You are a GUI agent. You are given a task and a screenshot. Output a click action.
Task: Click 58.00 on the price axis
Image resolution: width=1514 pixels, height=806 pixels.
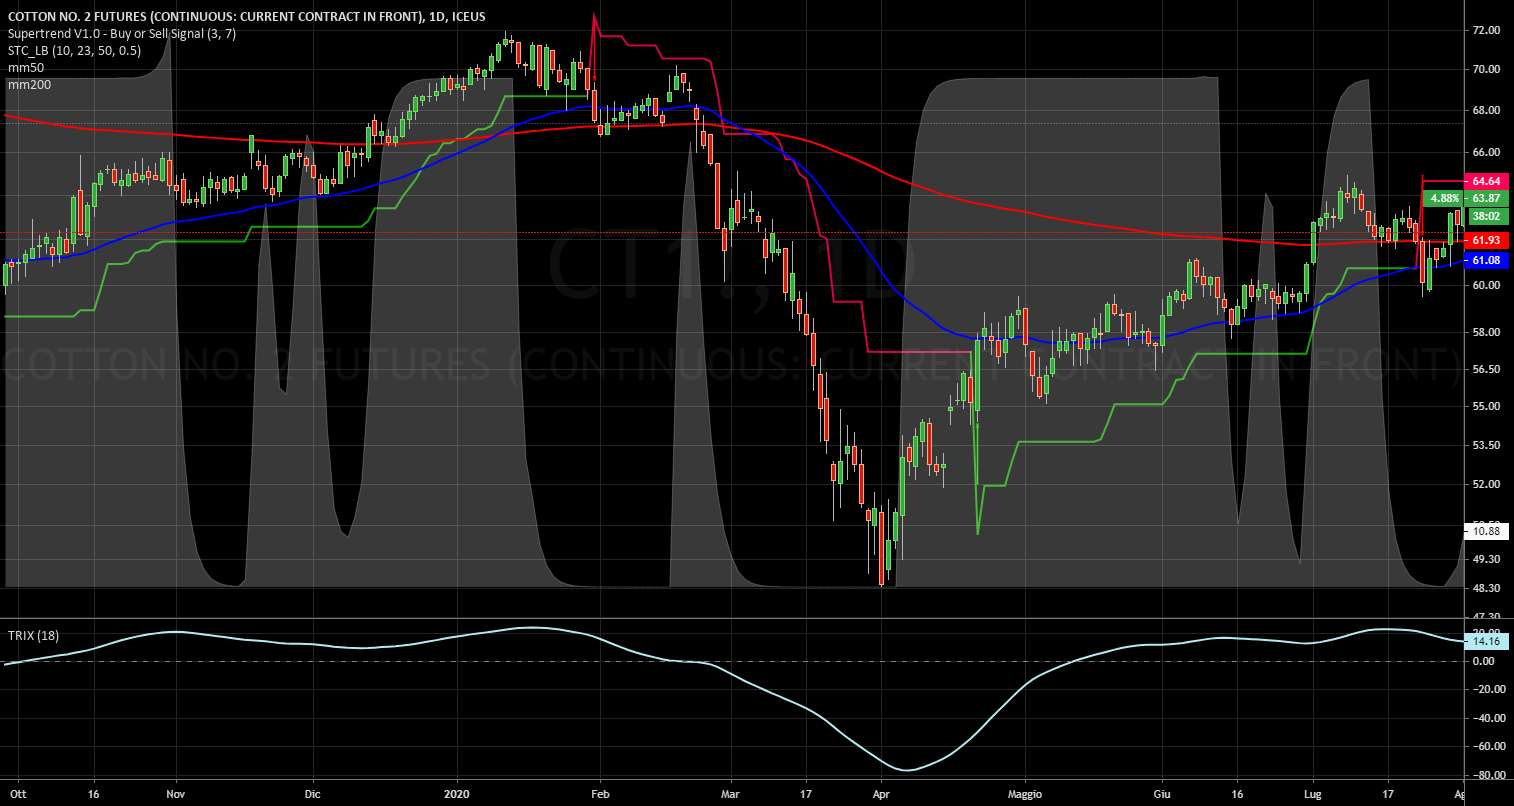tap(1486, 332)
